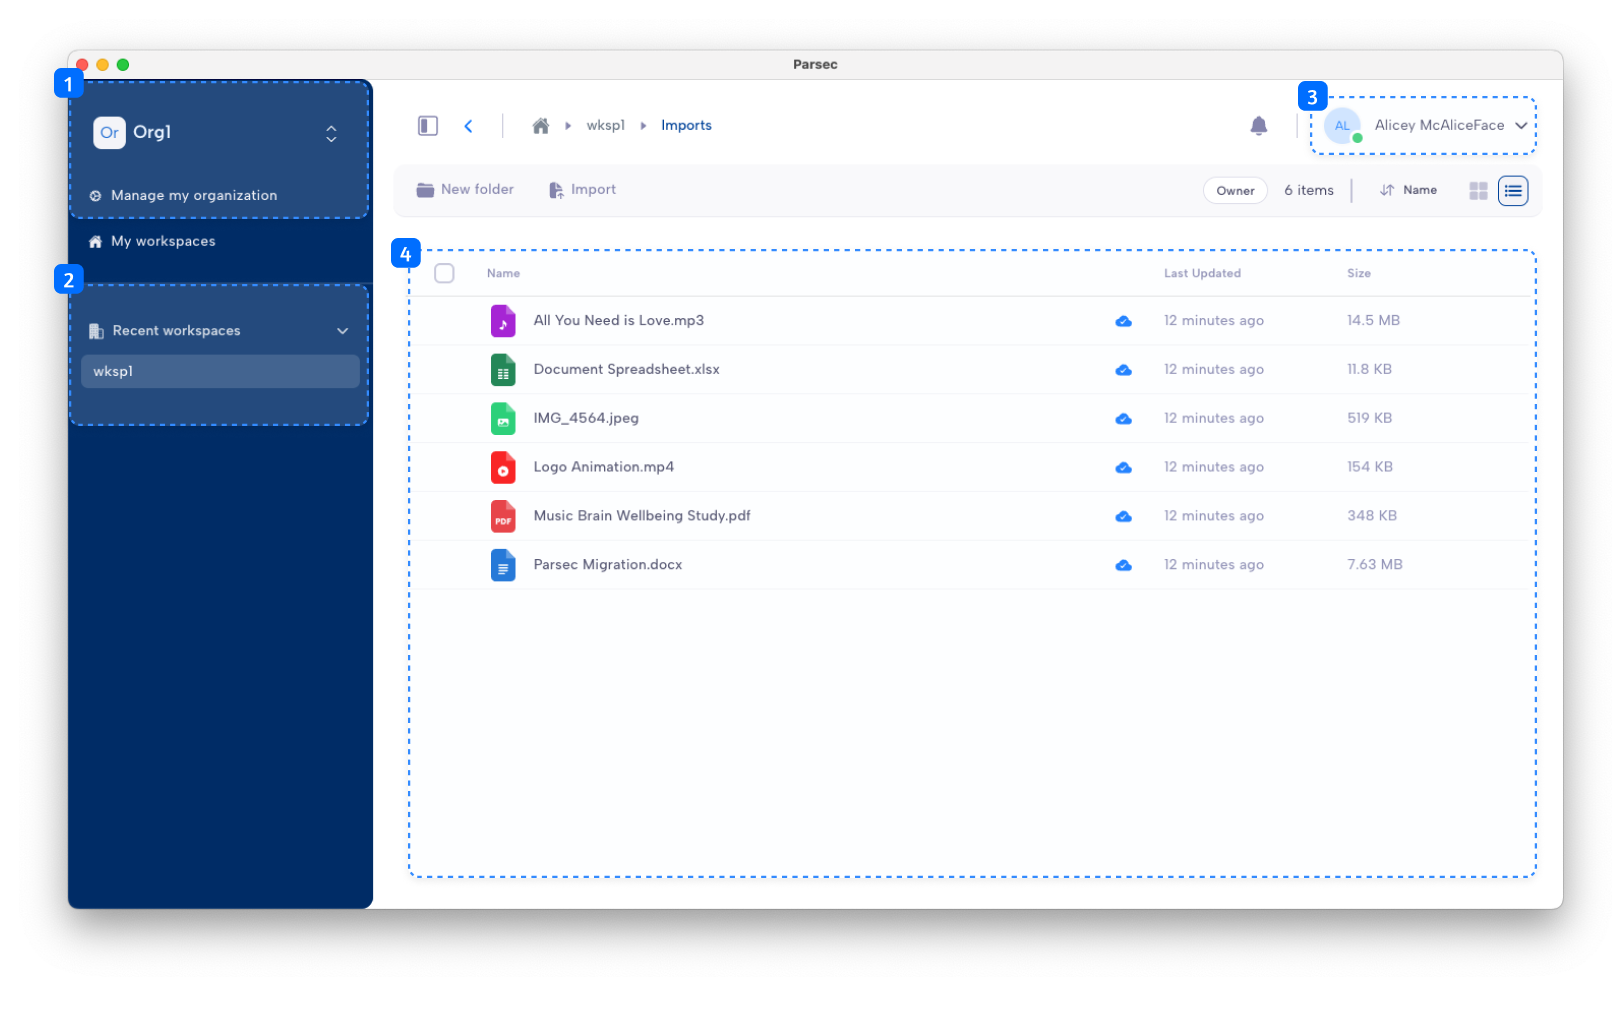Expand the Org1 organization switcher
This screenshot has width=1614, height=1035.
click(331, 134)
